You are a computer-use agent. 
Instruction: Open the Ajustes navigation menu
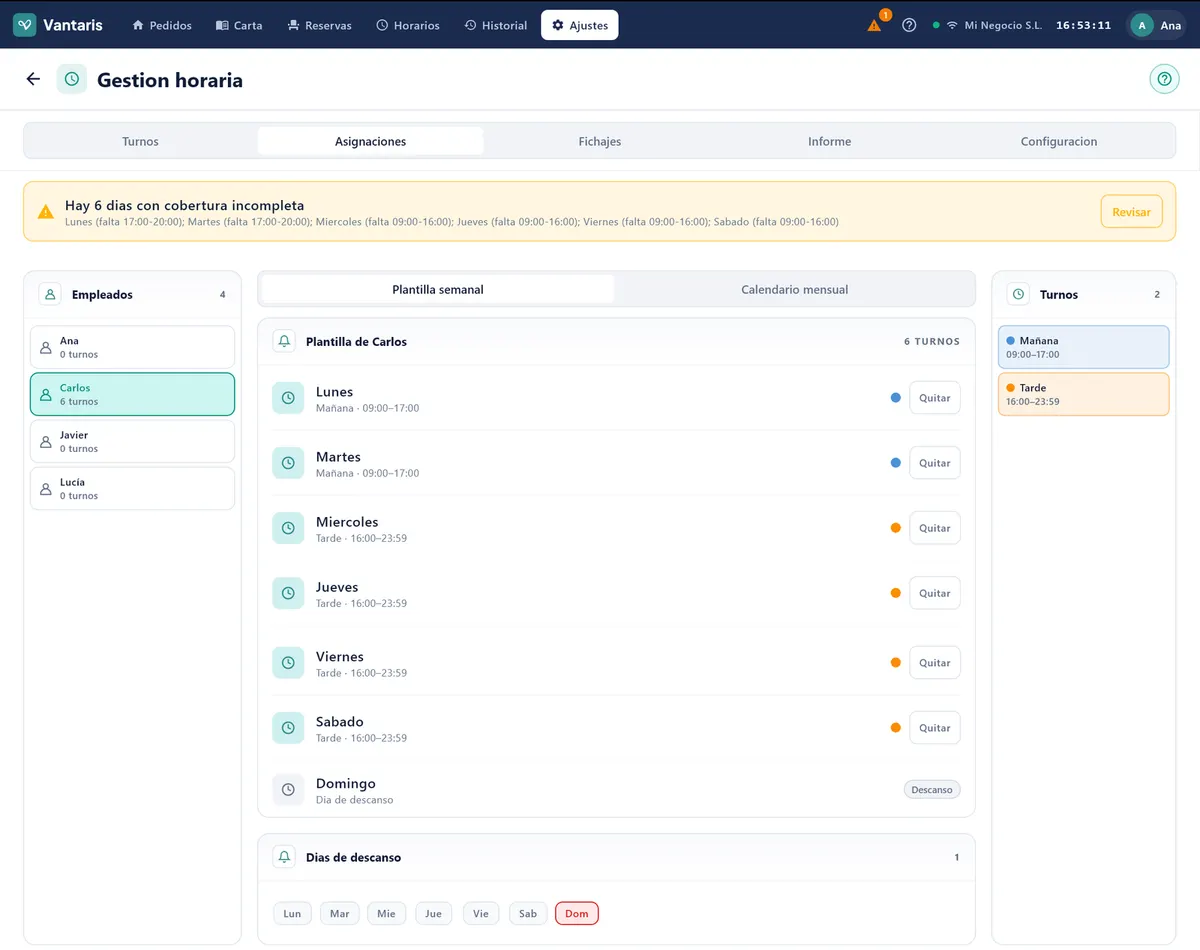pyautogui.click(x=580, y=25)
